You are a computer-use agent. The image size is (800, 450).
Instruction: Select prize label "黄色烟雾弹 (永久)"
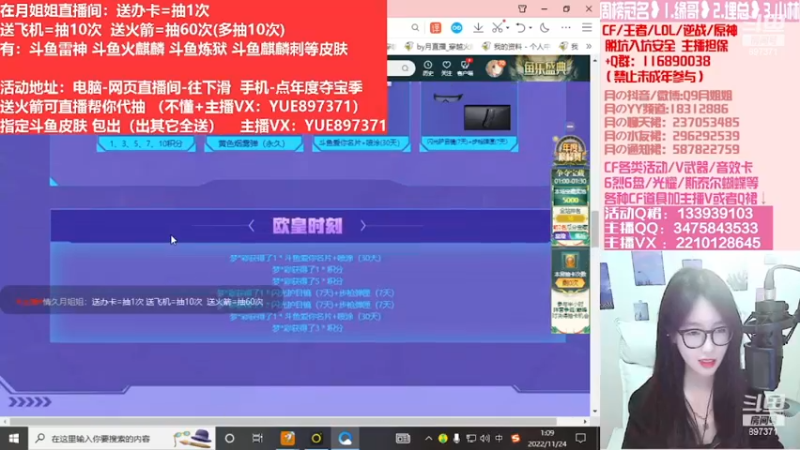[254, 144]
